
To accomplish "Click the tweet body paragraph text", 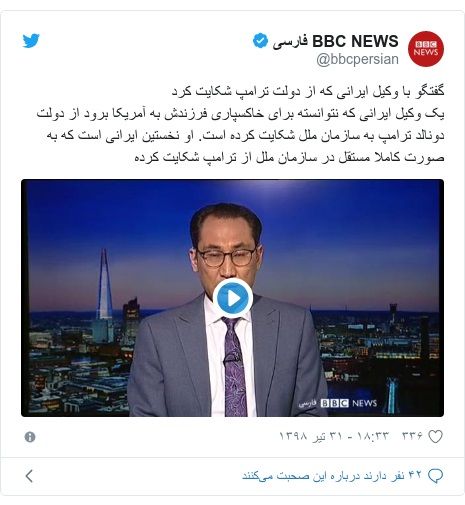I will coord(240,135).
